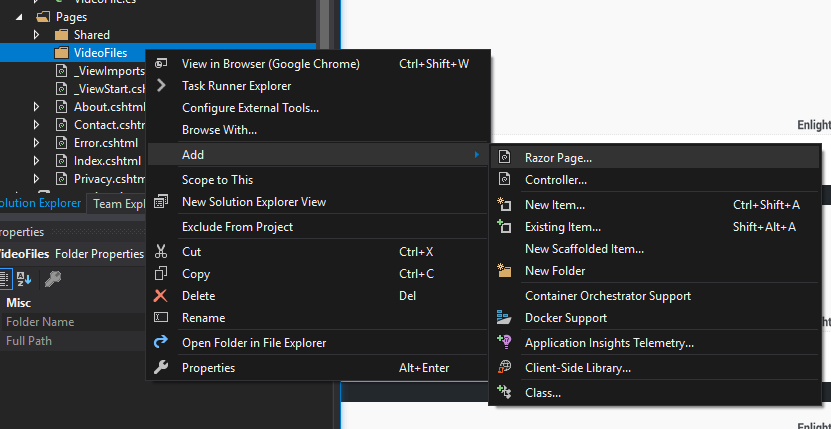Click the Open Folder in File Explorer arrow icon
Viewport: 831px width, 429px height.
pyautogui.click(x=161, y=342)
